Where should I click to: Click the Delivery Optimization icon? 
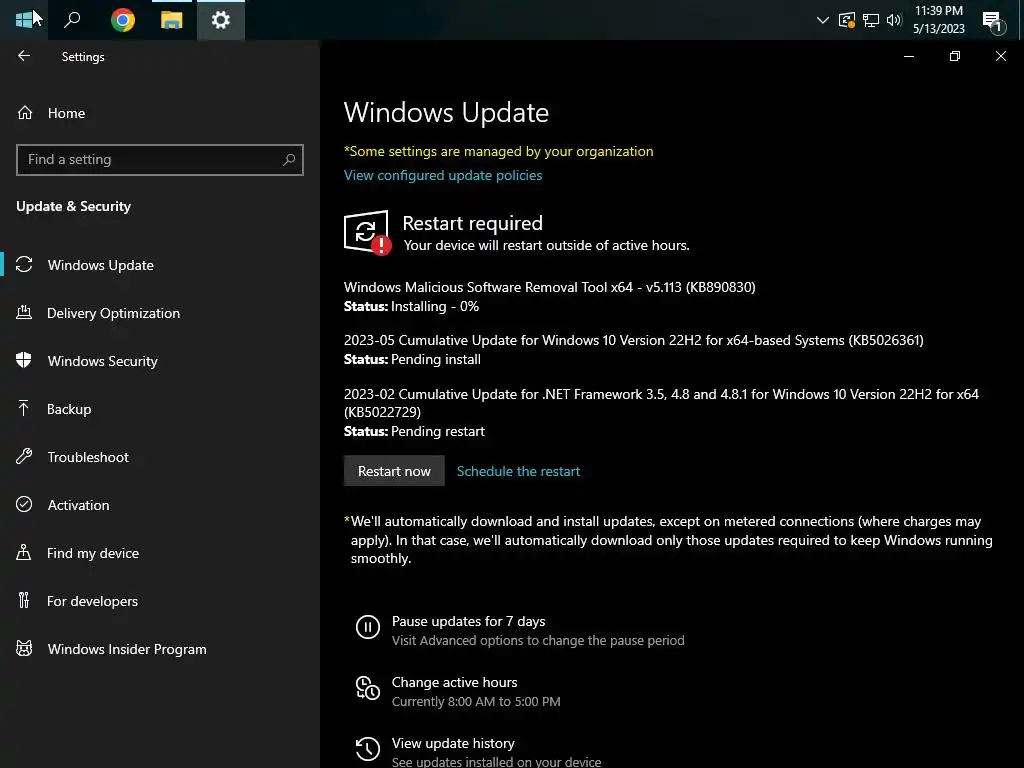pos(24,312)
